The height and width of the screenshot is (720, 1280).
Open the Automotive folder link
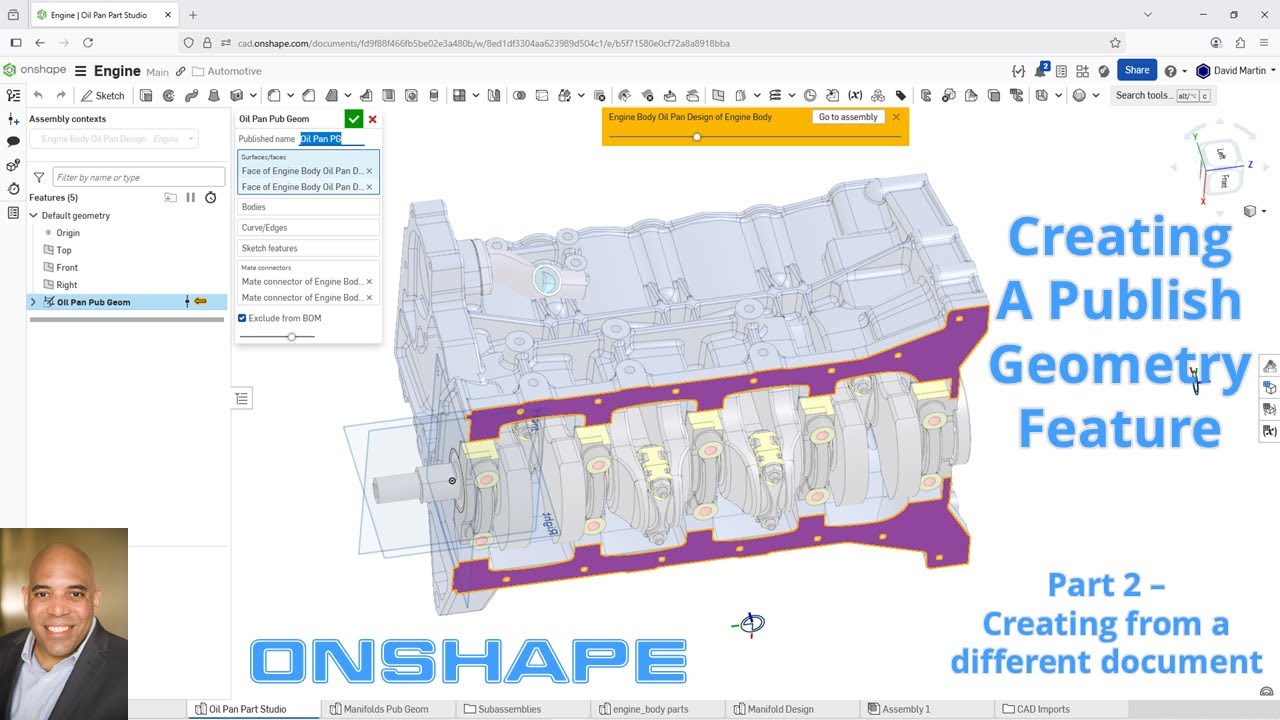227,71
